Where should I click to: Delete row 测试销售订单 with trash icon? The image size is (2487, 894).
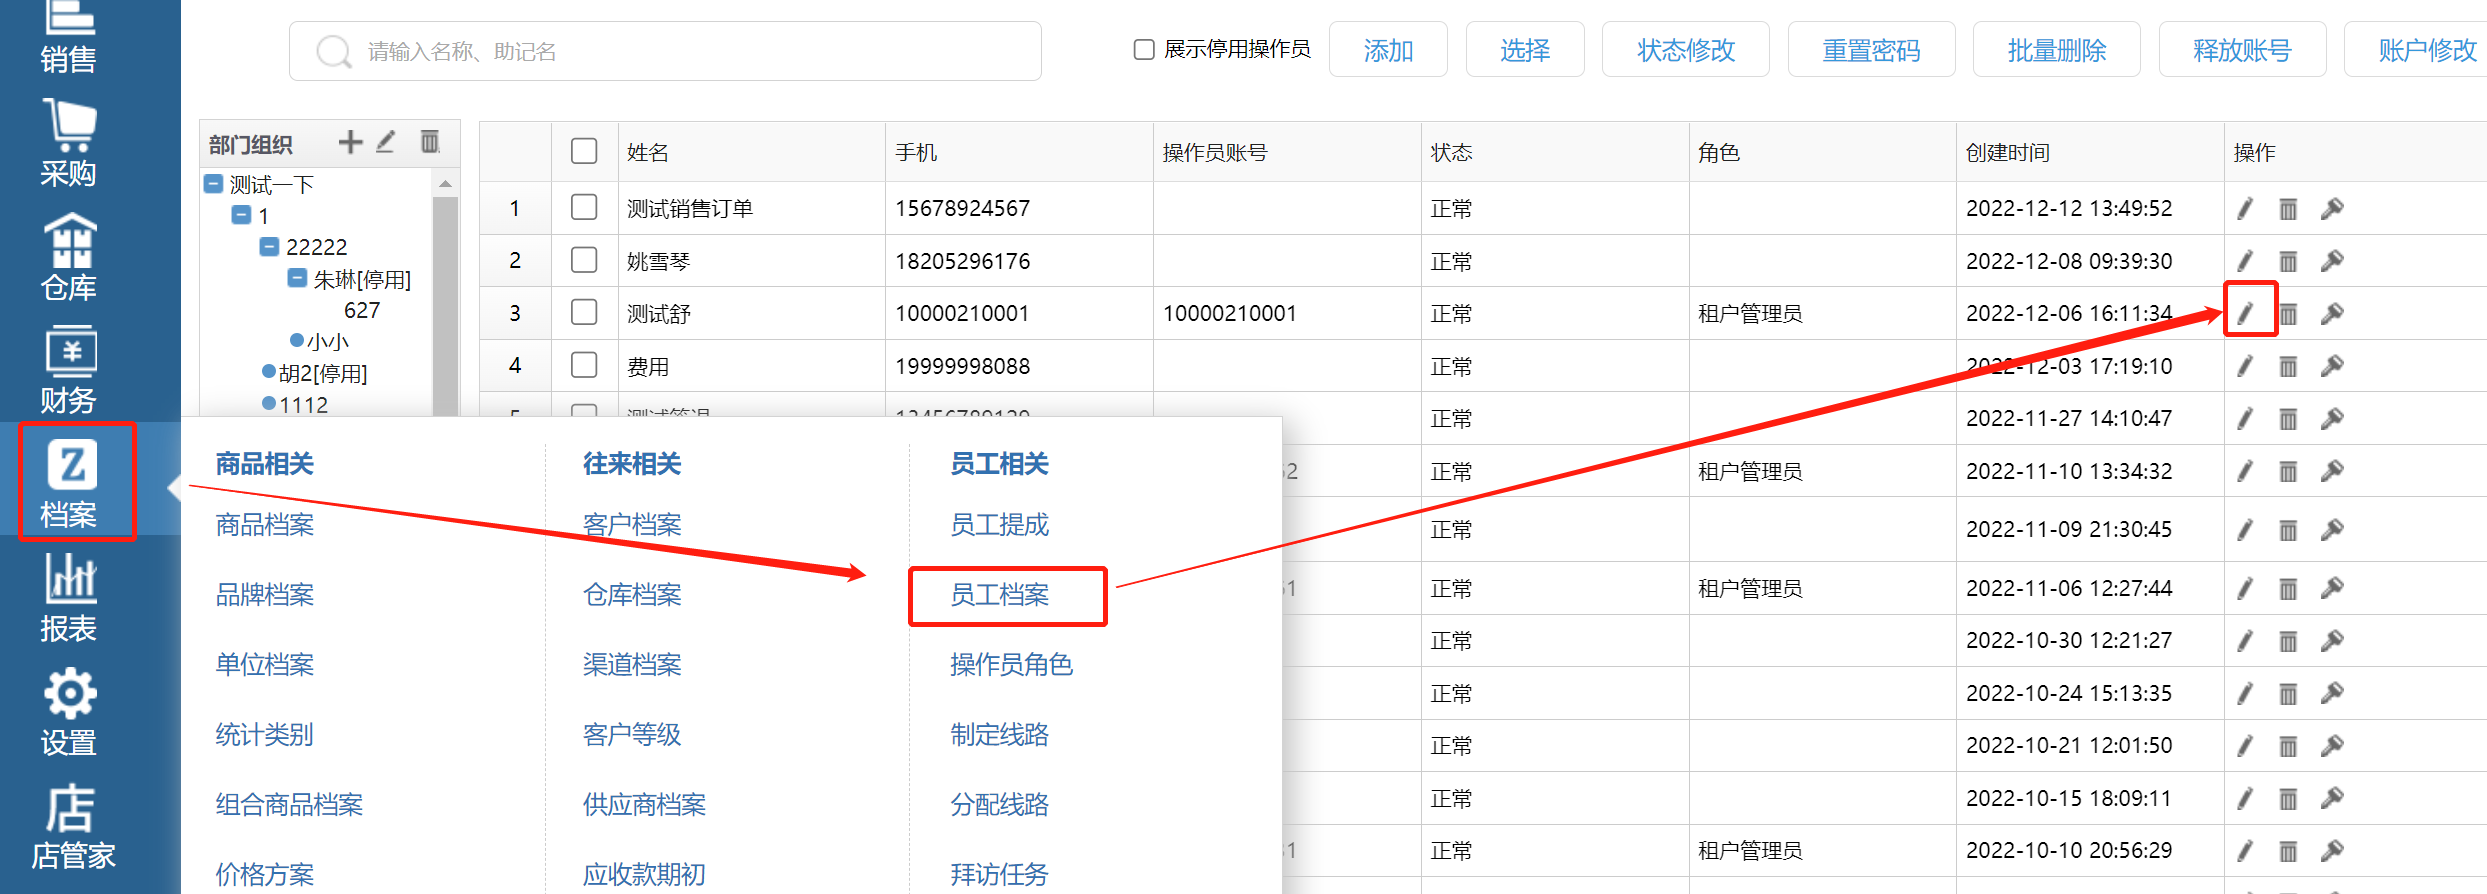click(2288, 208)
